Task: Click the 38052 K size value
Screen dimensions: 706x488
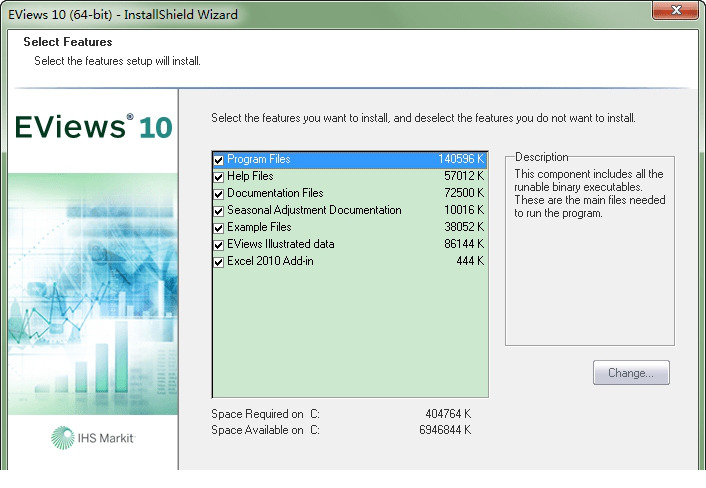Action: click(464, 227)
